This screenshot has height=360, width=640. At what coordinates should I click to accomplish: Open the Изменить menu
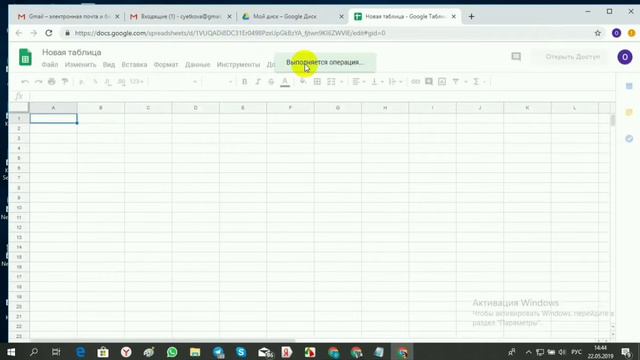80,64
